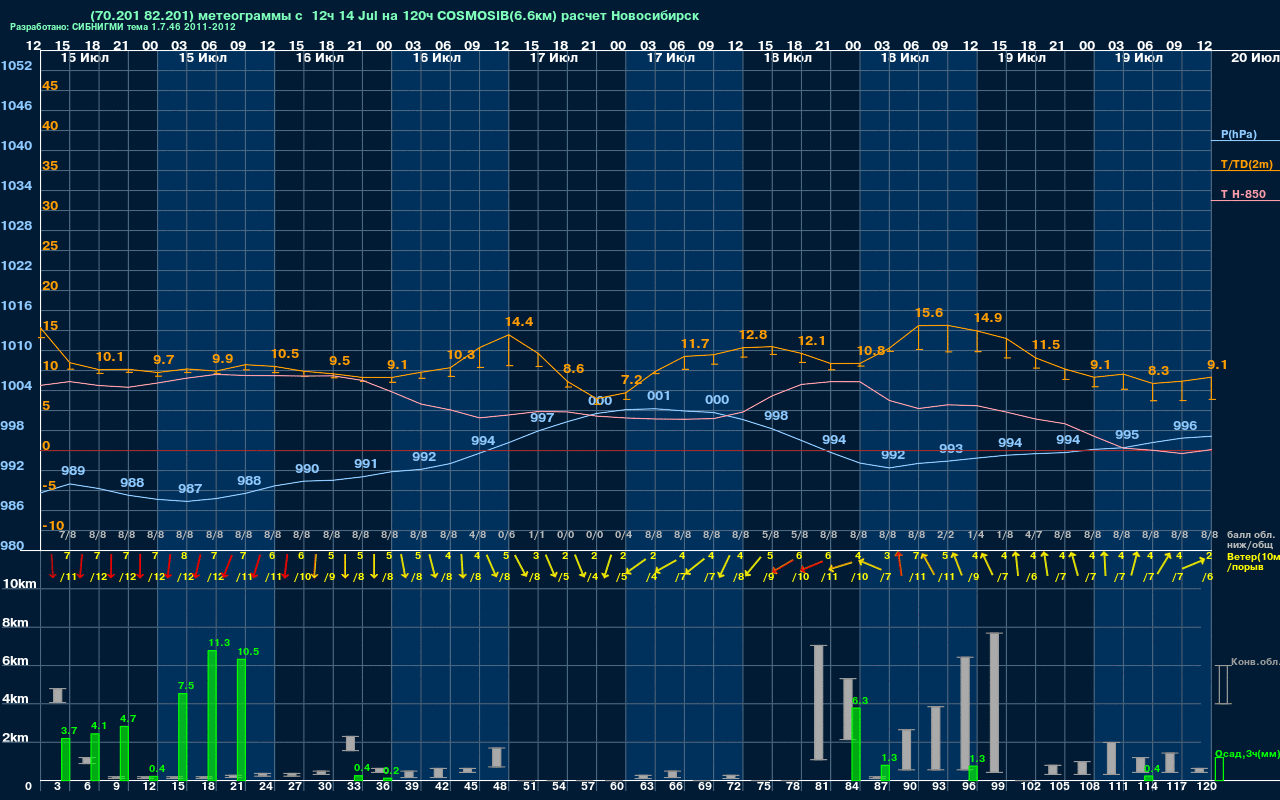Click the 987 pressure minimum value
This screenshot has width=1280, height=800.
[x=190, y=489]
